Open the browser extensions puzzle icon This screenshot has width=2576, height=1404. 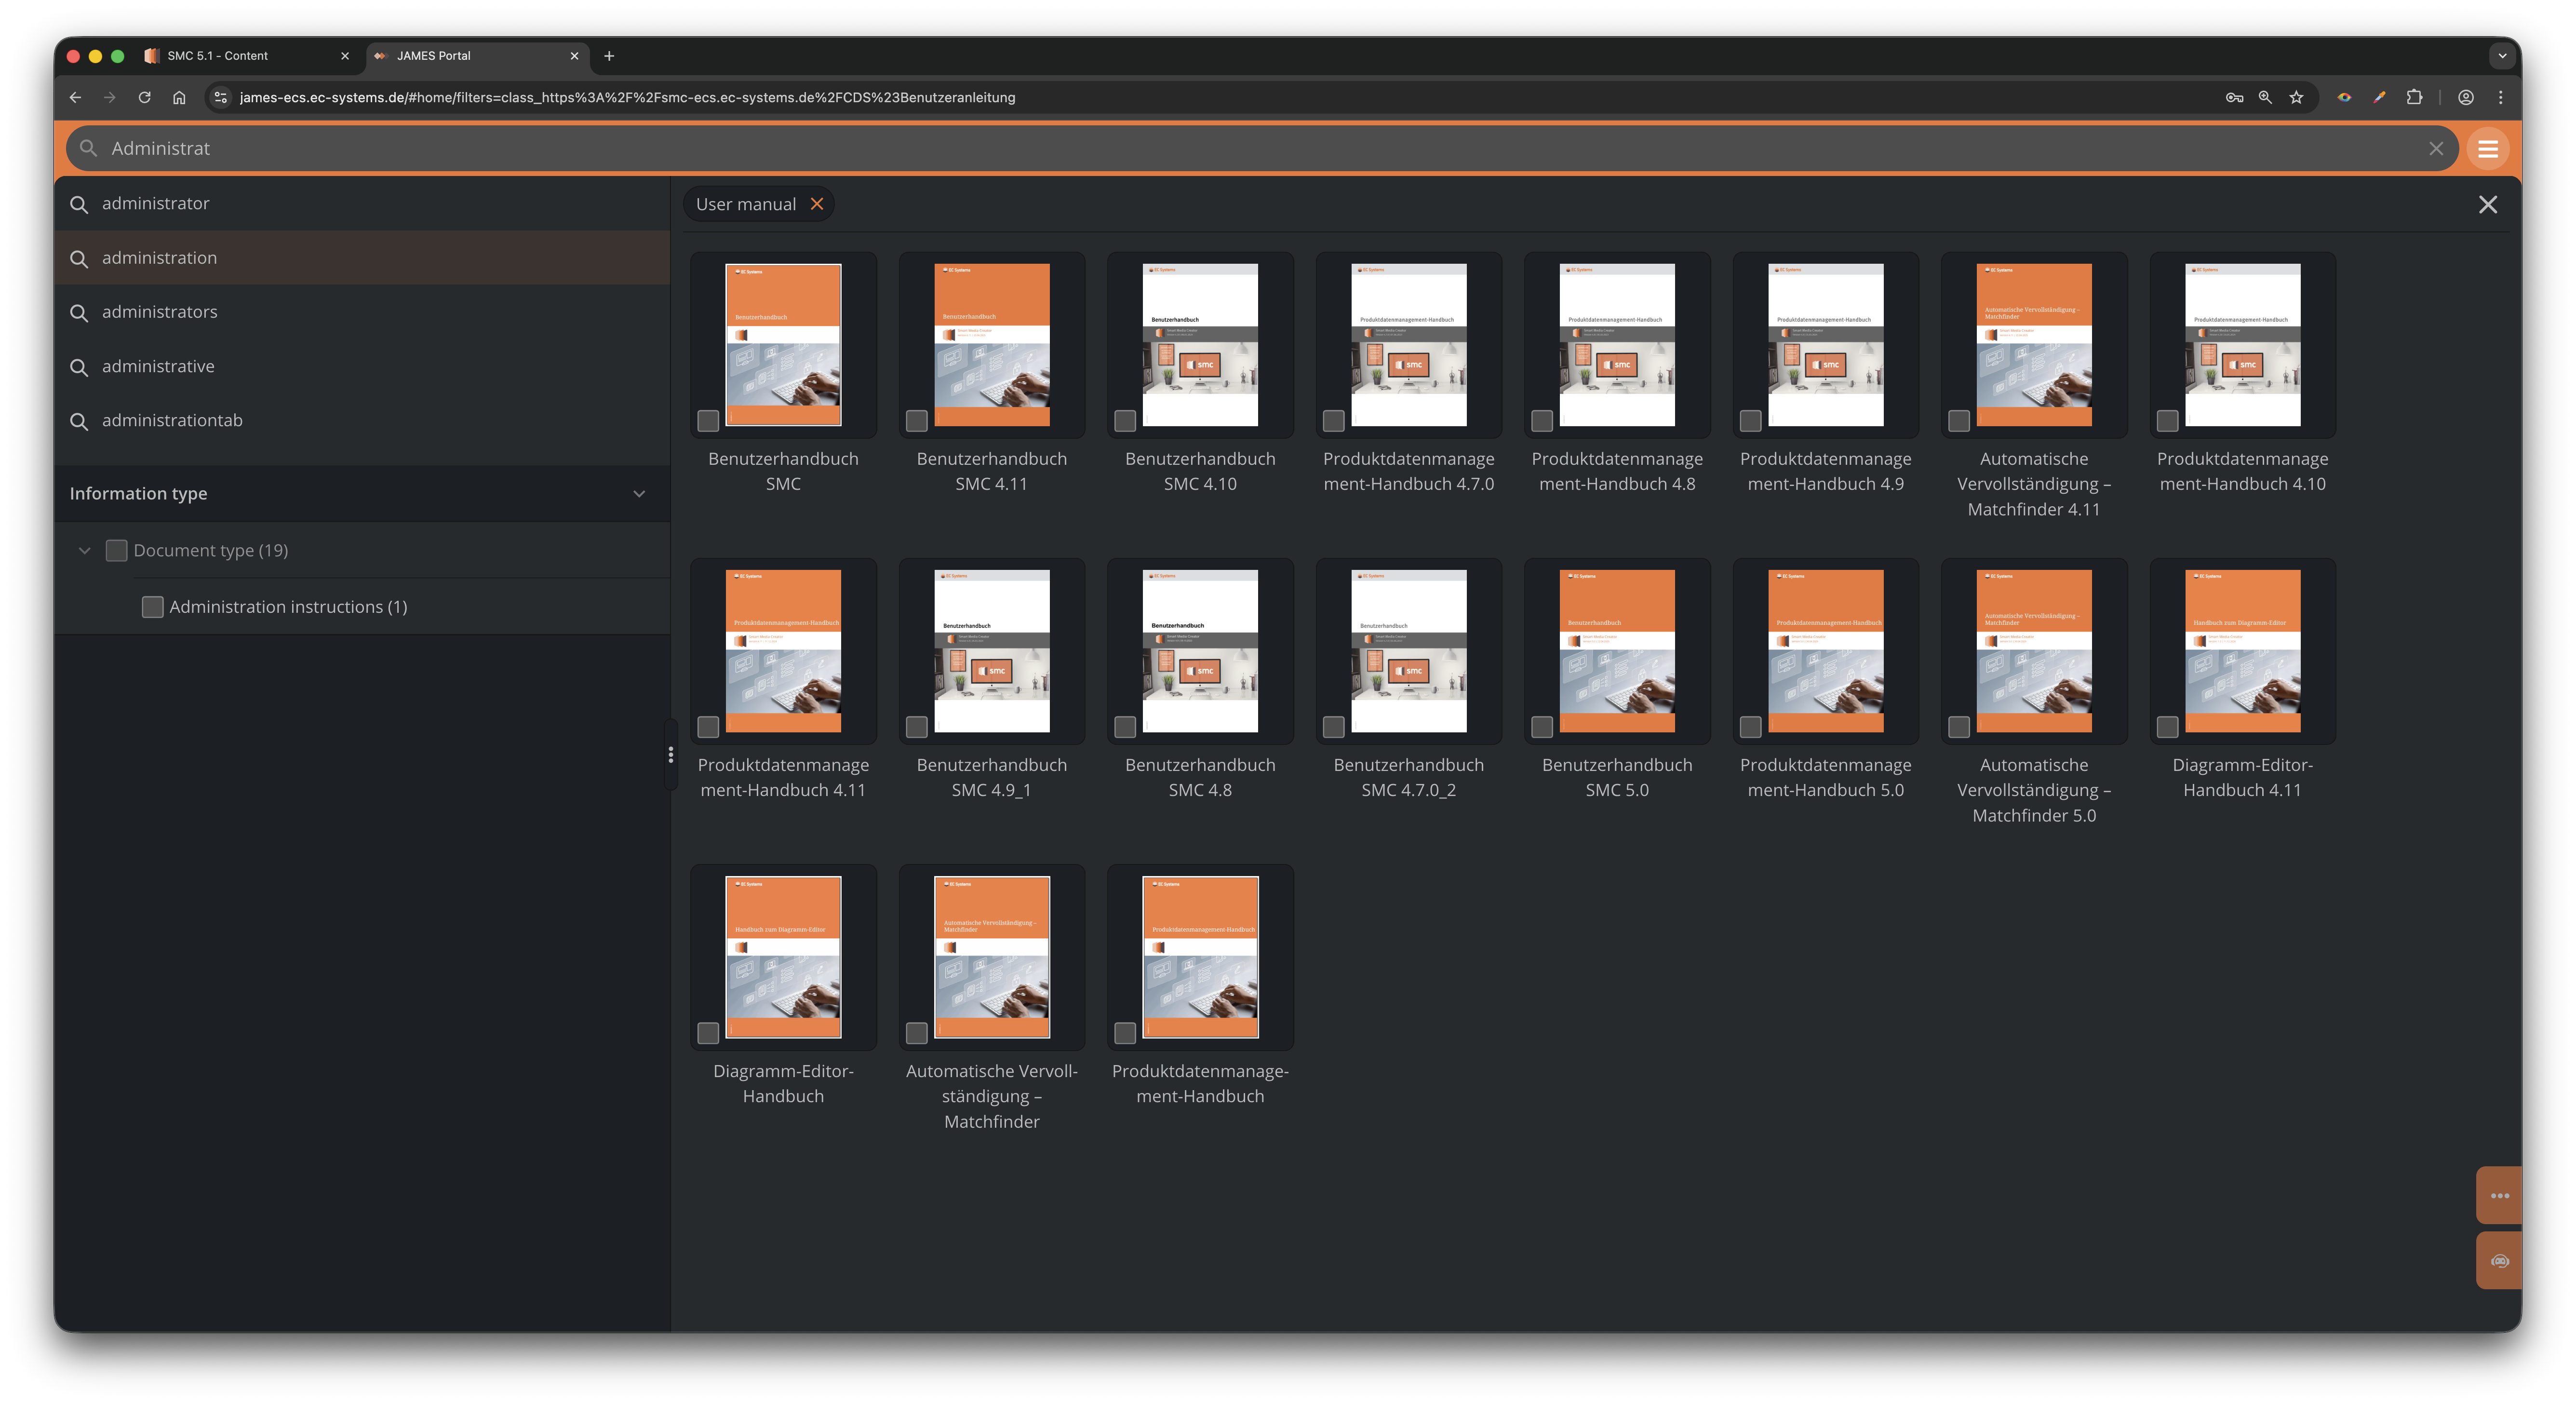pyautogui.click(x=2414, y=98)
